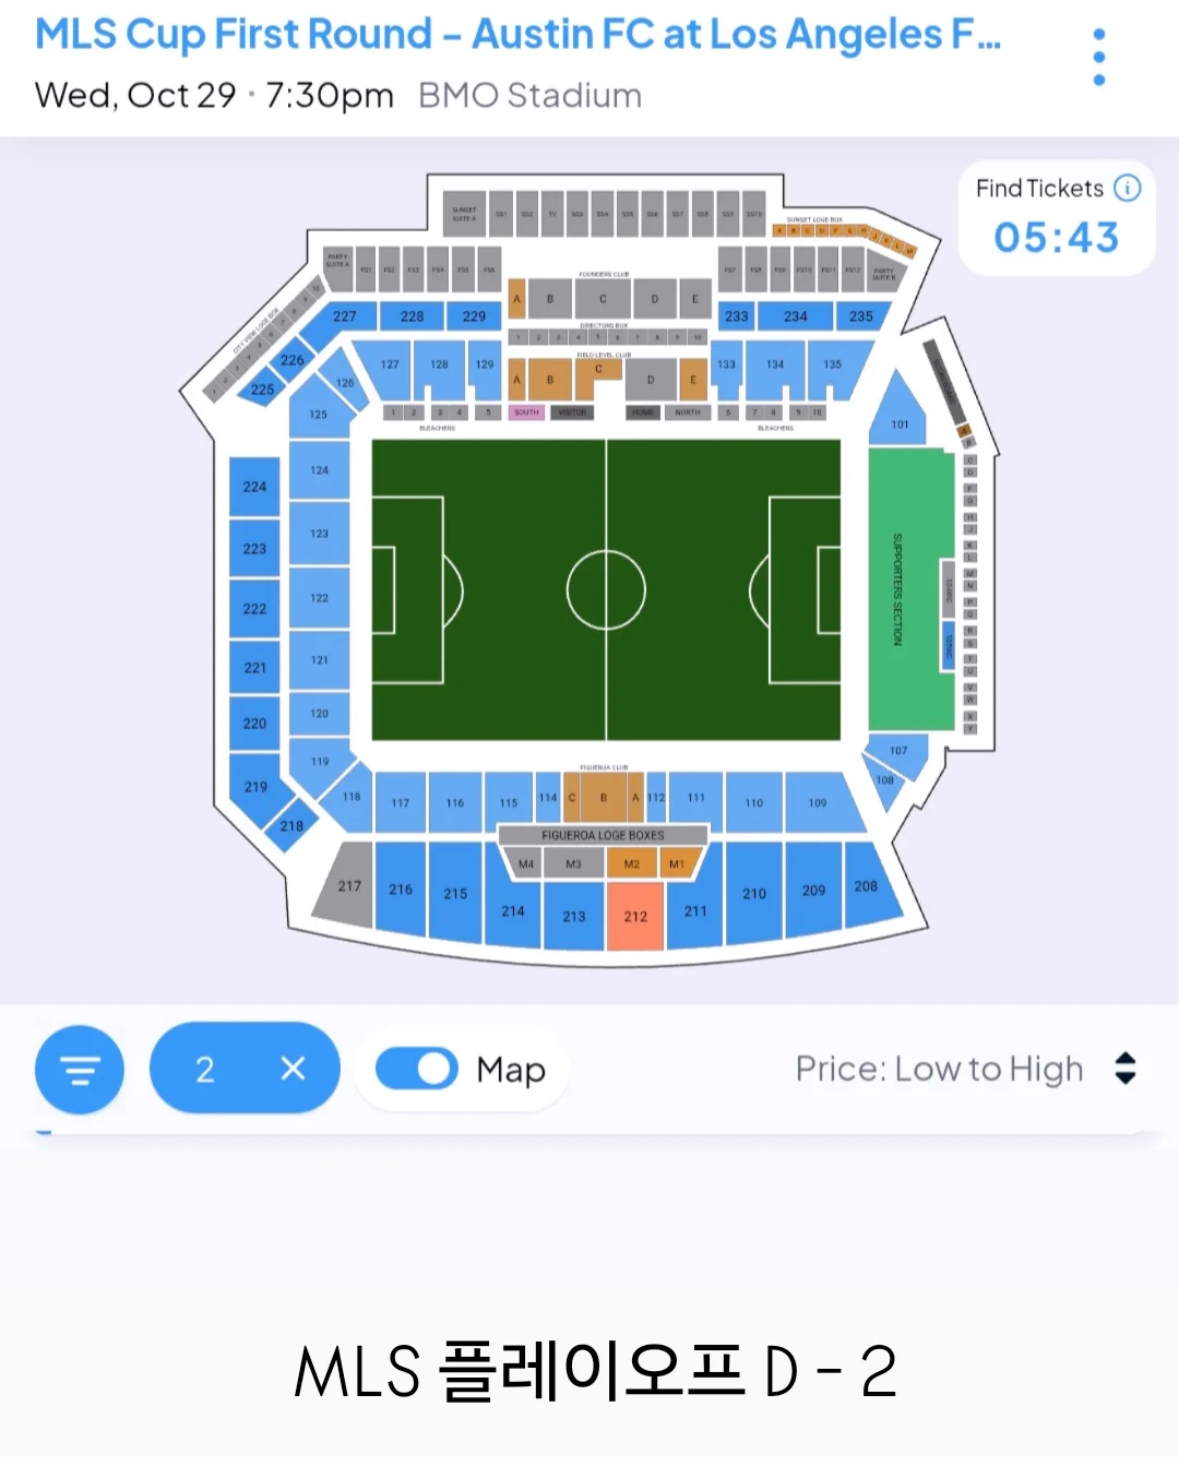Screen dimensions: 1179x1457
Task: Clear the 2 tickets quantity filter
Action: click(293, 1069)
